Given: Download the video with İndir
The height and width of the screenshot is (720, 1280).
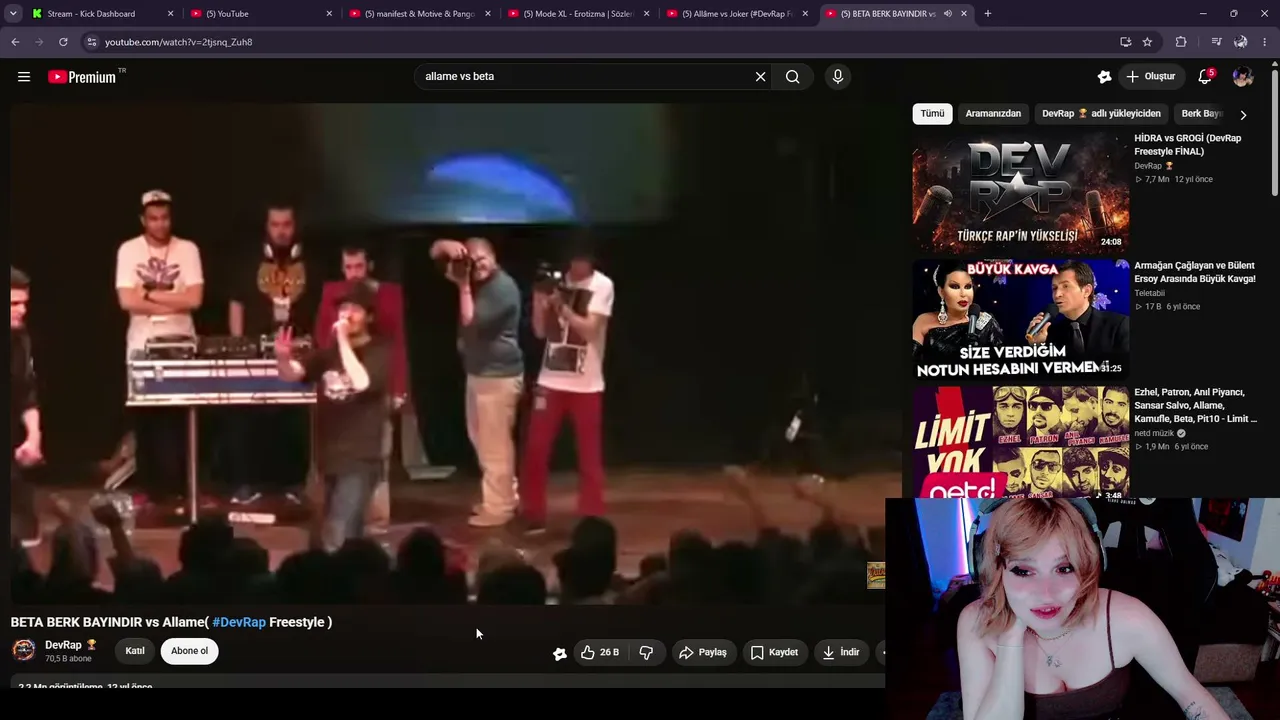Looking at the screenshot, I should click(841, 652).
